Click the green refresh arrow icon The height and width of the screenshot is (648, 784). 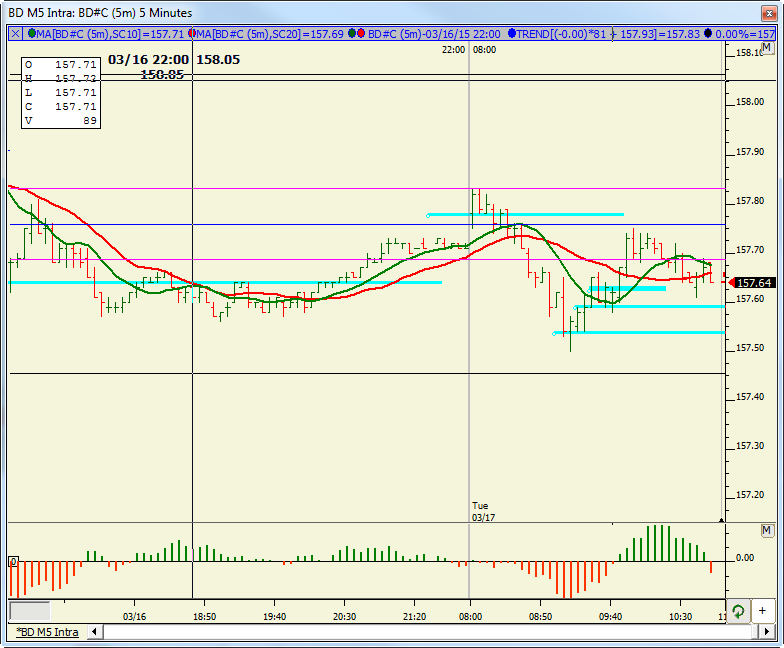click(x=738, y=610)
